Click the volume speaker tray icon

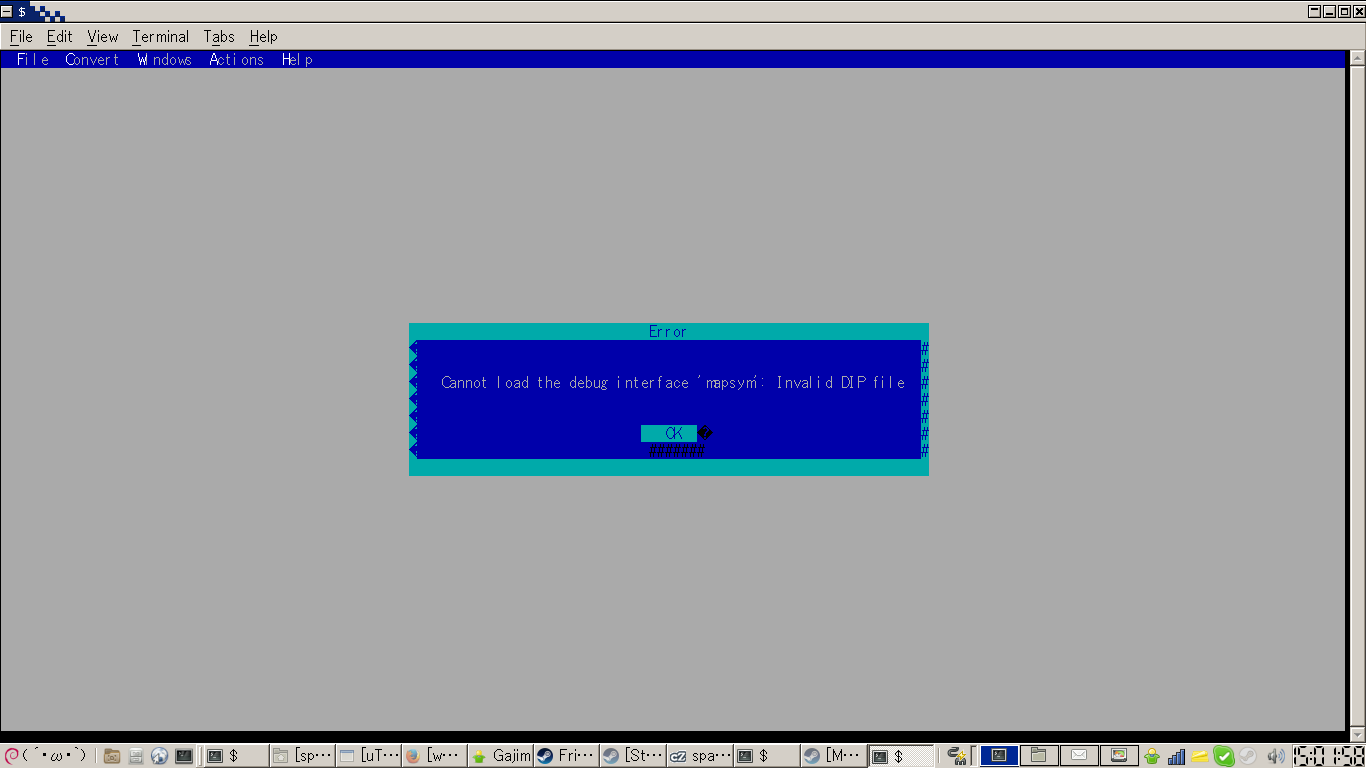point(1275,756)
